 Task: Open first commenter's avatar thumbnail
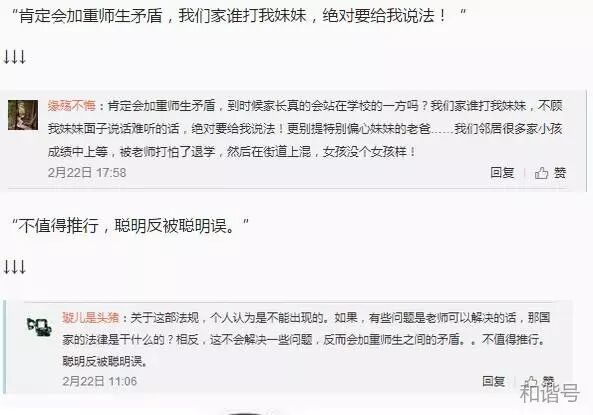click(x=23, y=115)
